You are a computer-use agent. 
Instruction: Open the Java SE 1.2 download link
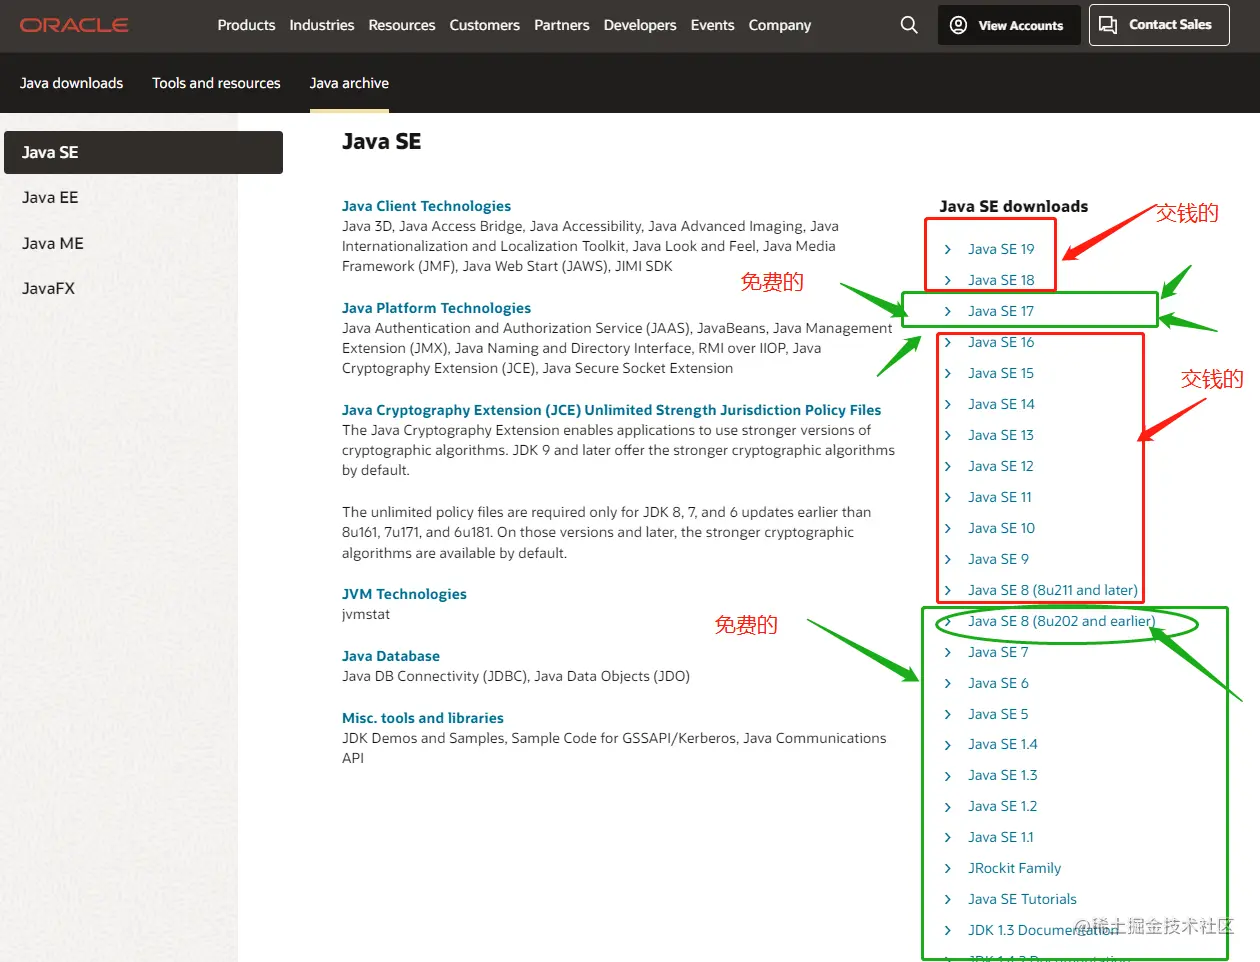click(x=1003, y=807)
